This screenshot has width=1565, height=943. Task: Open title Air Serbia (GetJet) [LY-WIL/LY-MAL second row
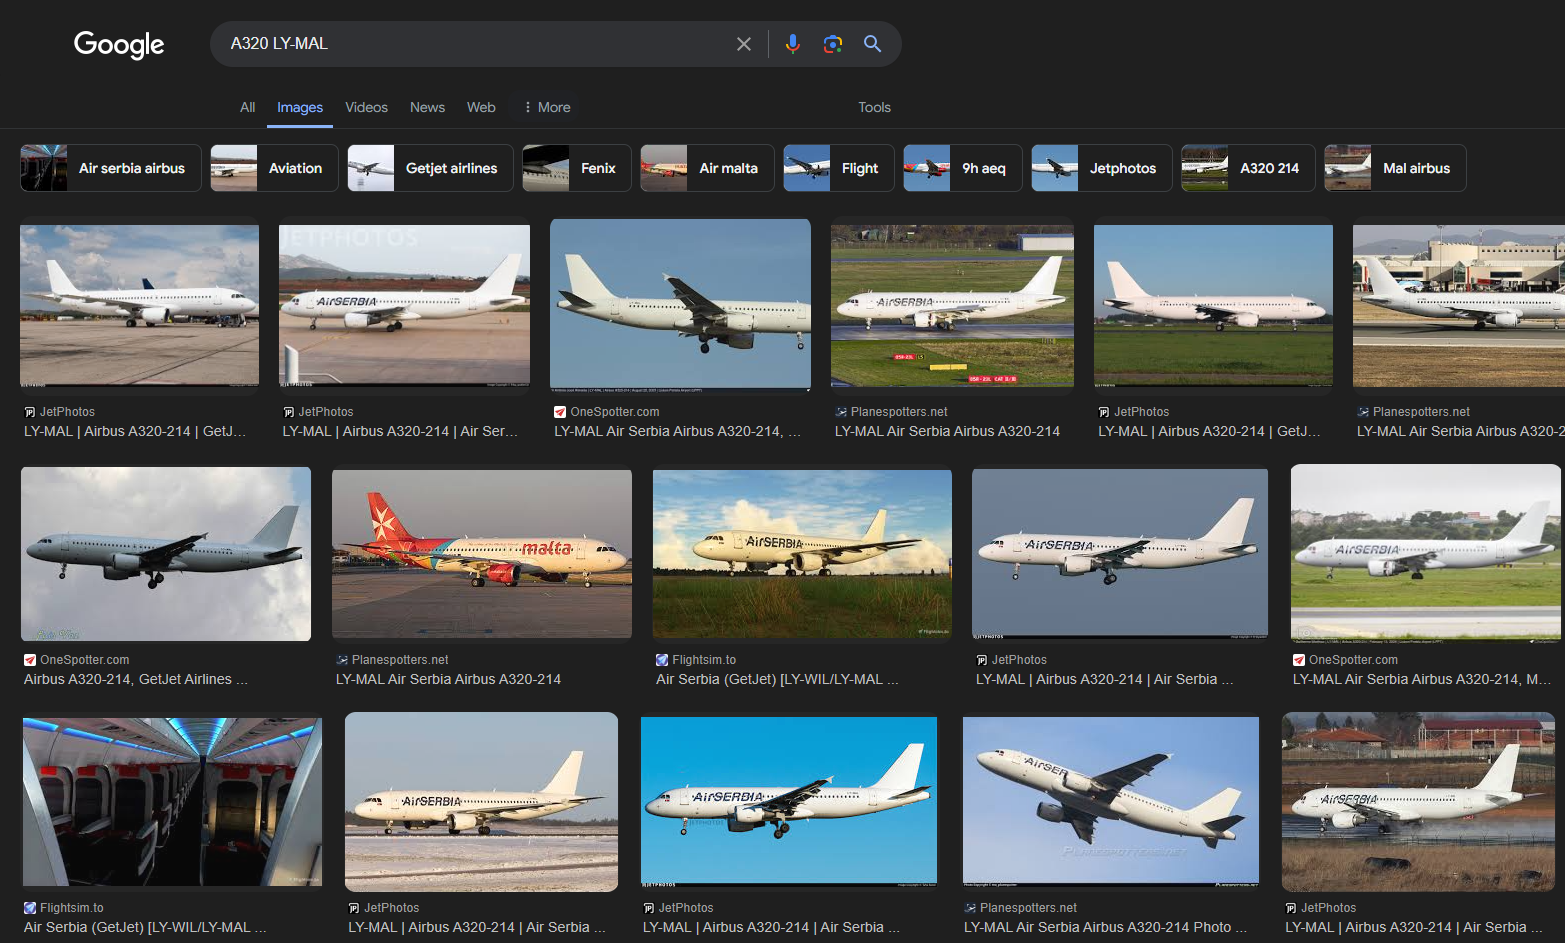(x=777, y=679)
